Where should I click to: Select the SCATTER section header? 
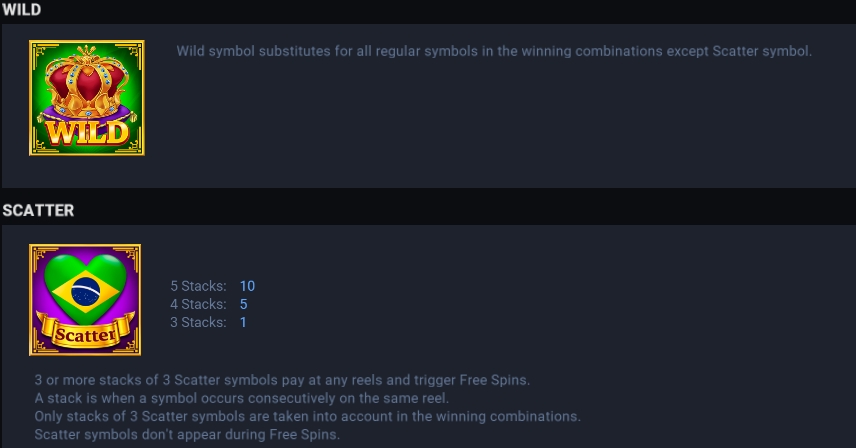tap(38, 211)
